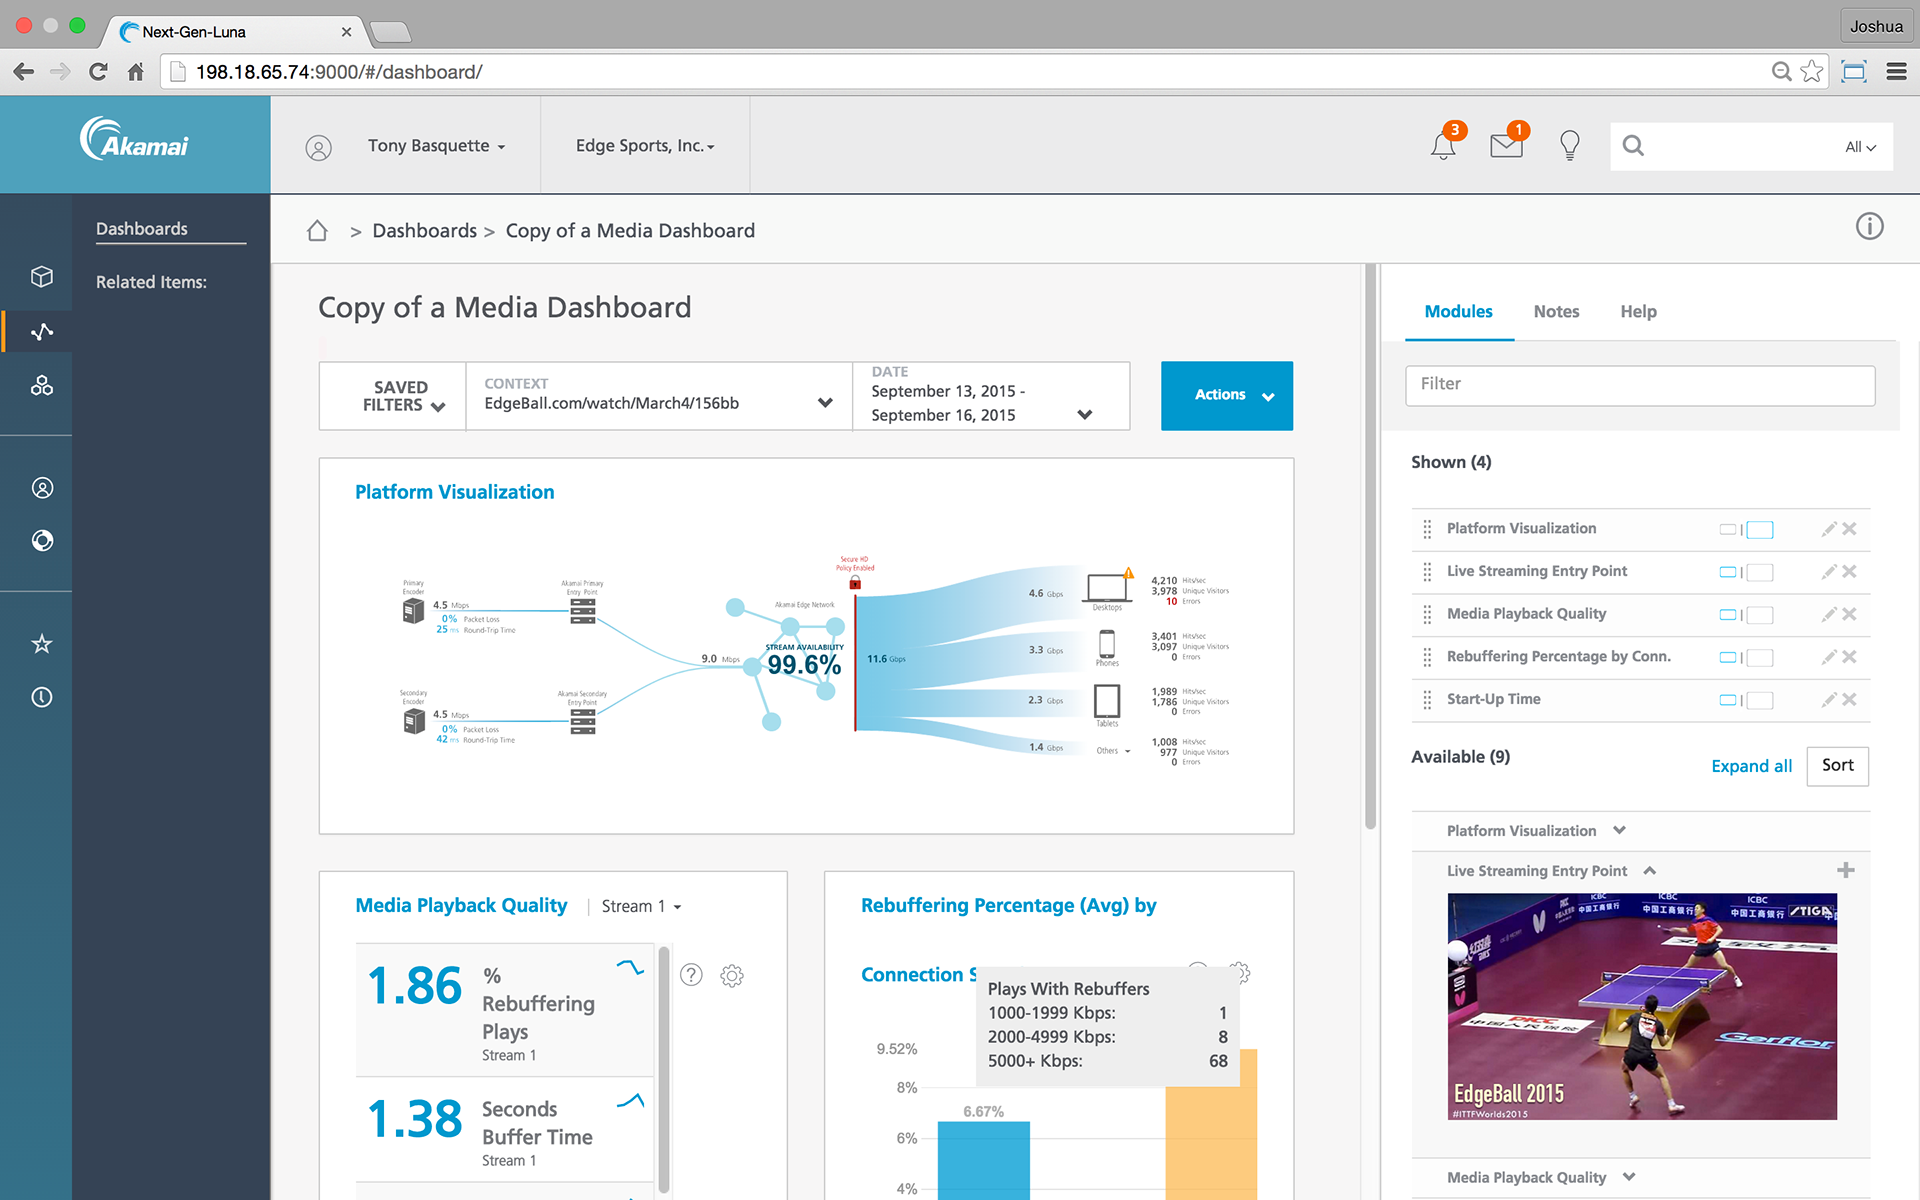Set Start-Up Time module to small width

coord(1727,700)
